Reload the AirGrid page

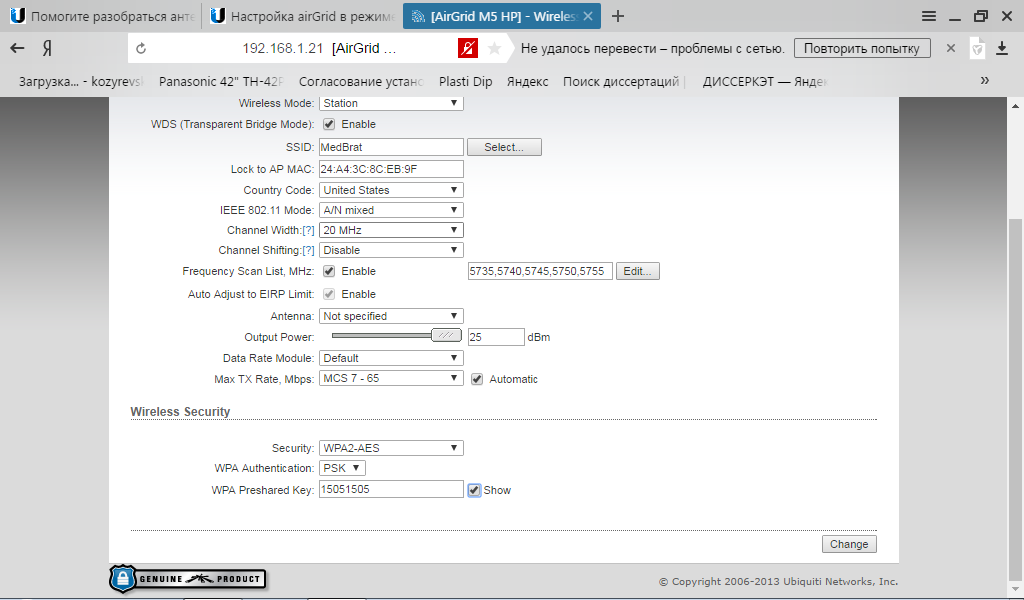click(141, 48)
